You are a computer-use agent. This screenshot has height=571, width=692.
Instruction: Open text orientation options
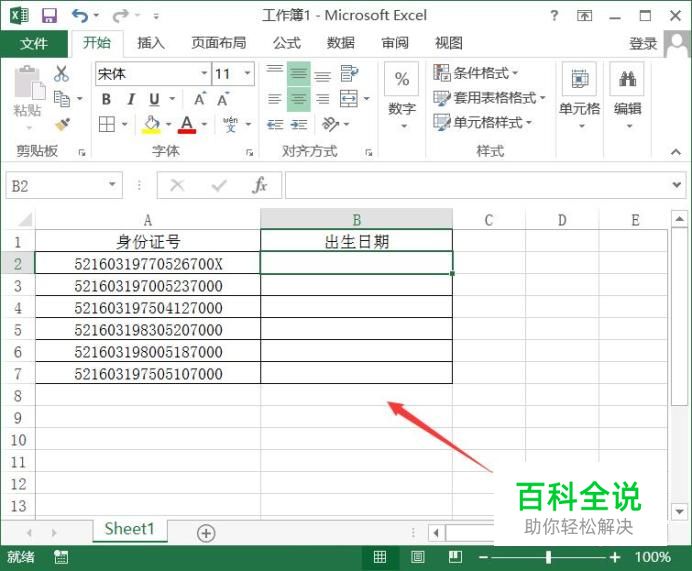[x=331, y=124]
